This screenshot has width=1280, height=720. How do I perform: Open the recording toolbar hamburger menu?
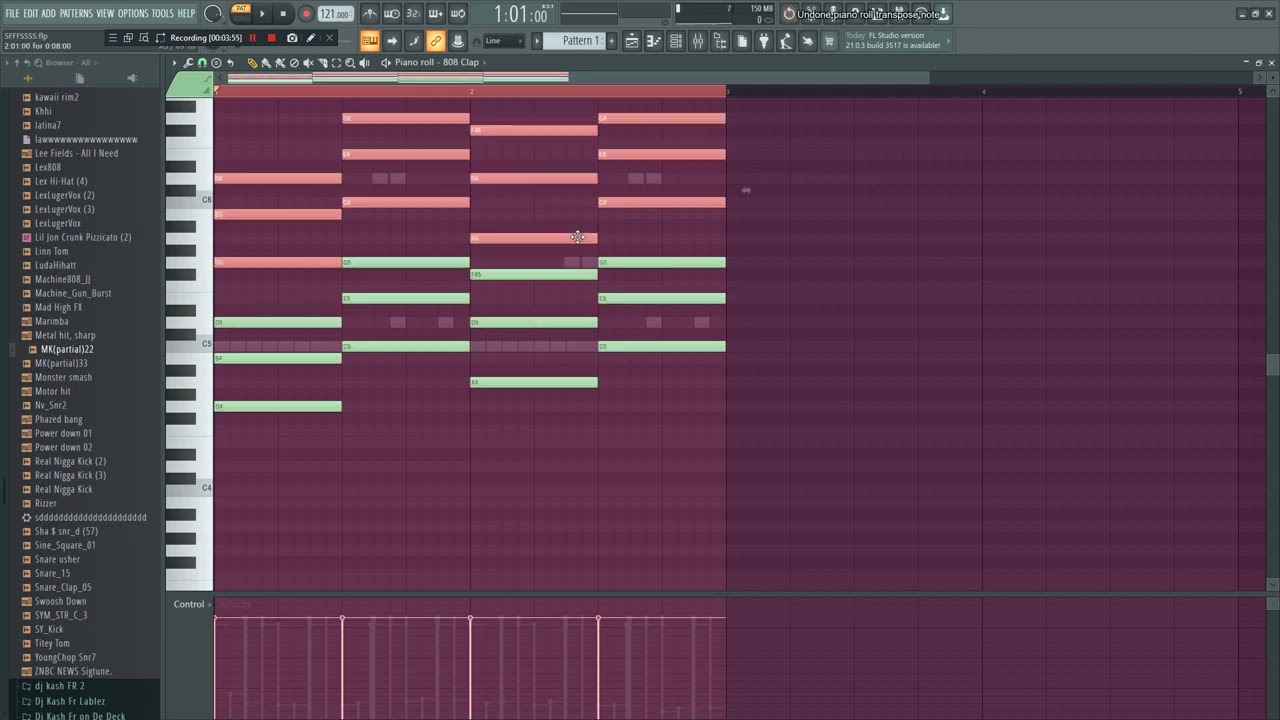113,38
